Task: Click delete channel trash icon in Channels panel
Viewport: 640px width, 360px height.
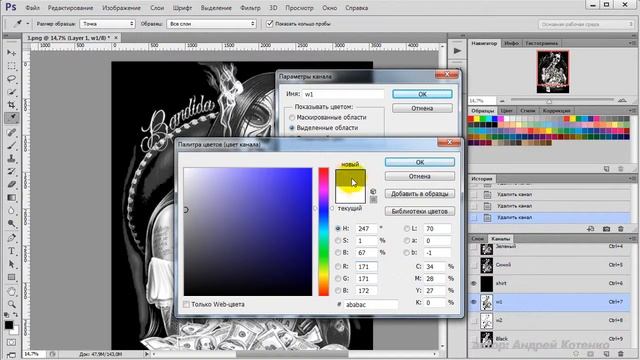Action: click(x=621, y=354)
